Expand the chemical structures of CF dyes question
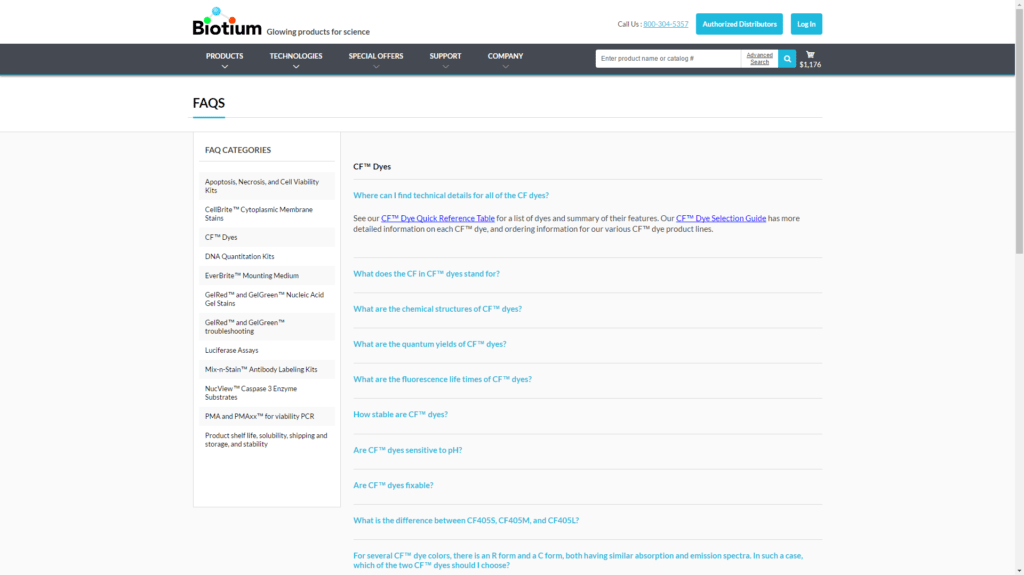 [x=438, y=309]
